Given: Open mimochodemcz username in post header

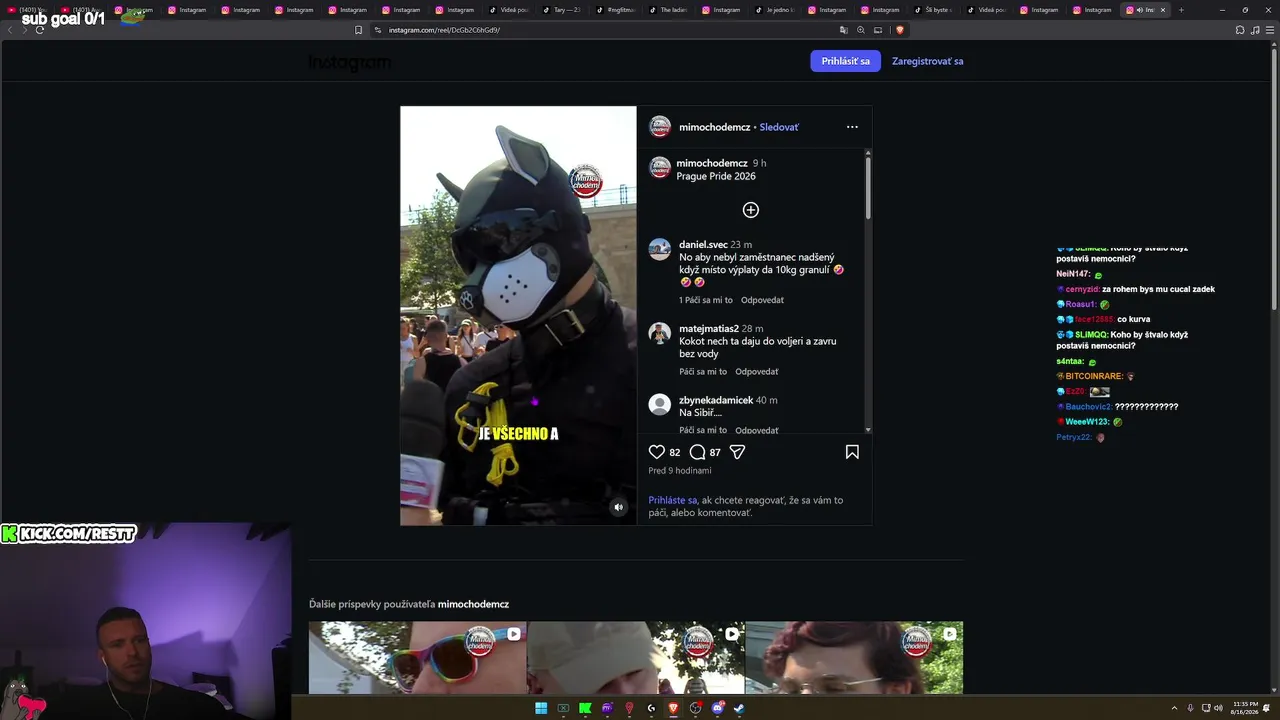Looking at the screenshot, I should 715,127.
